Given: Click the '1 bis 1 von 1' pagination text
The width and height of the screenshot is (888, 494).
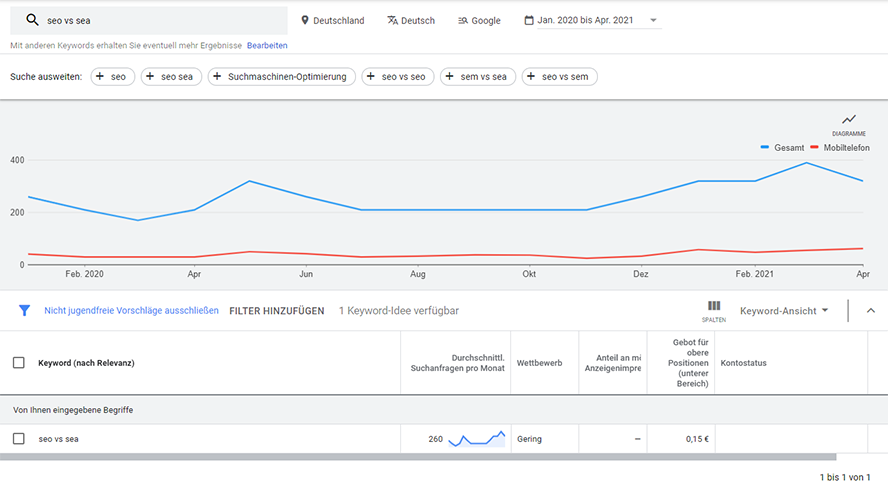Looking at the screenshot, I should pos(845,477).
